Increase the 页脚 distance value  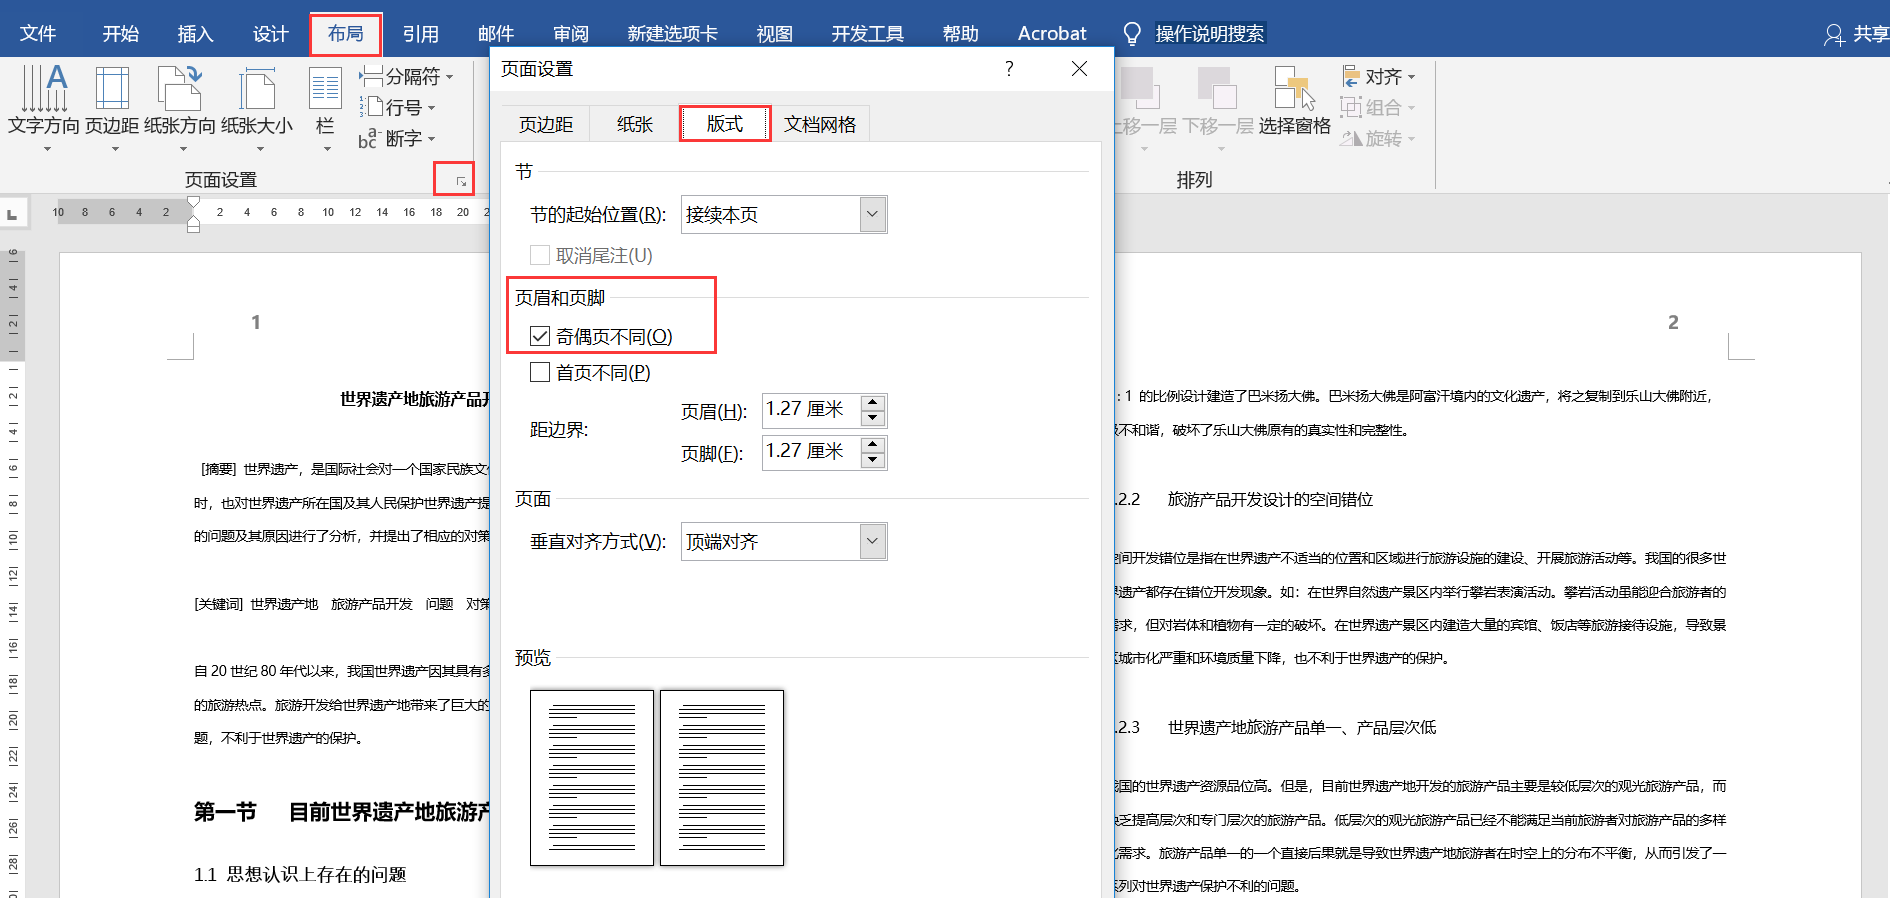click(873, 444)
